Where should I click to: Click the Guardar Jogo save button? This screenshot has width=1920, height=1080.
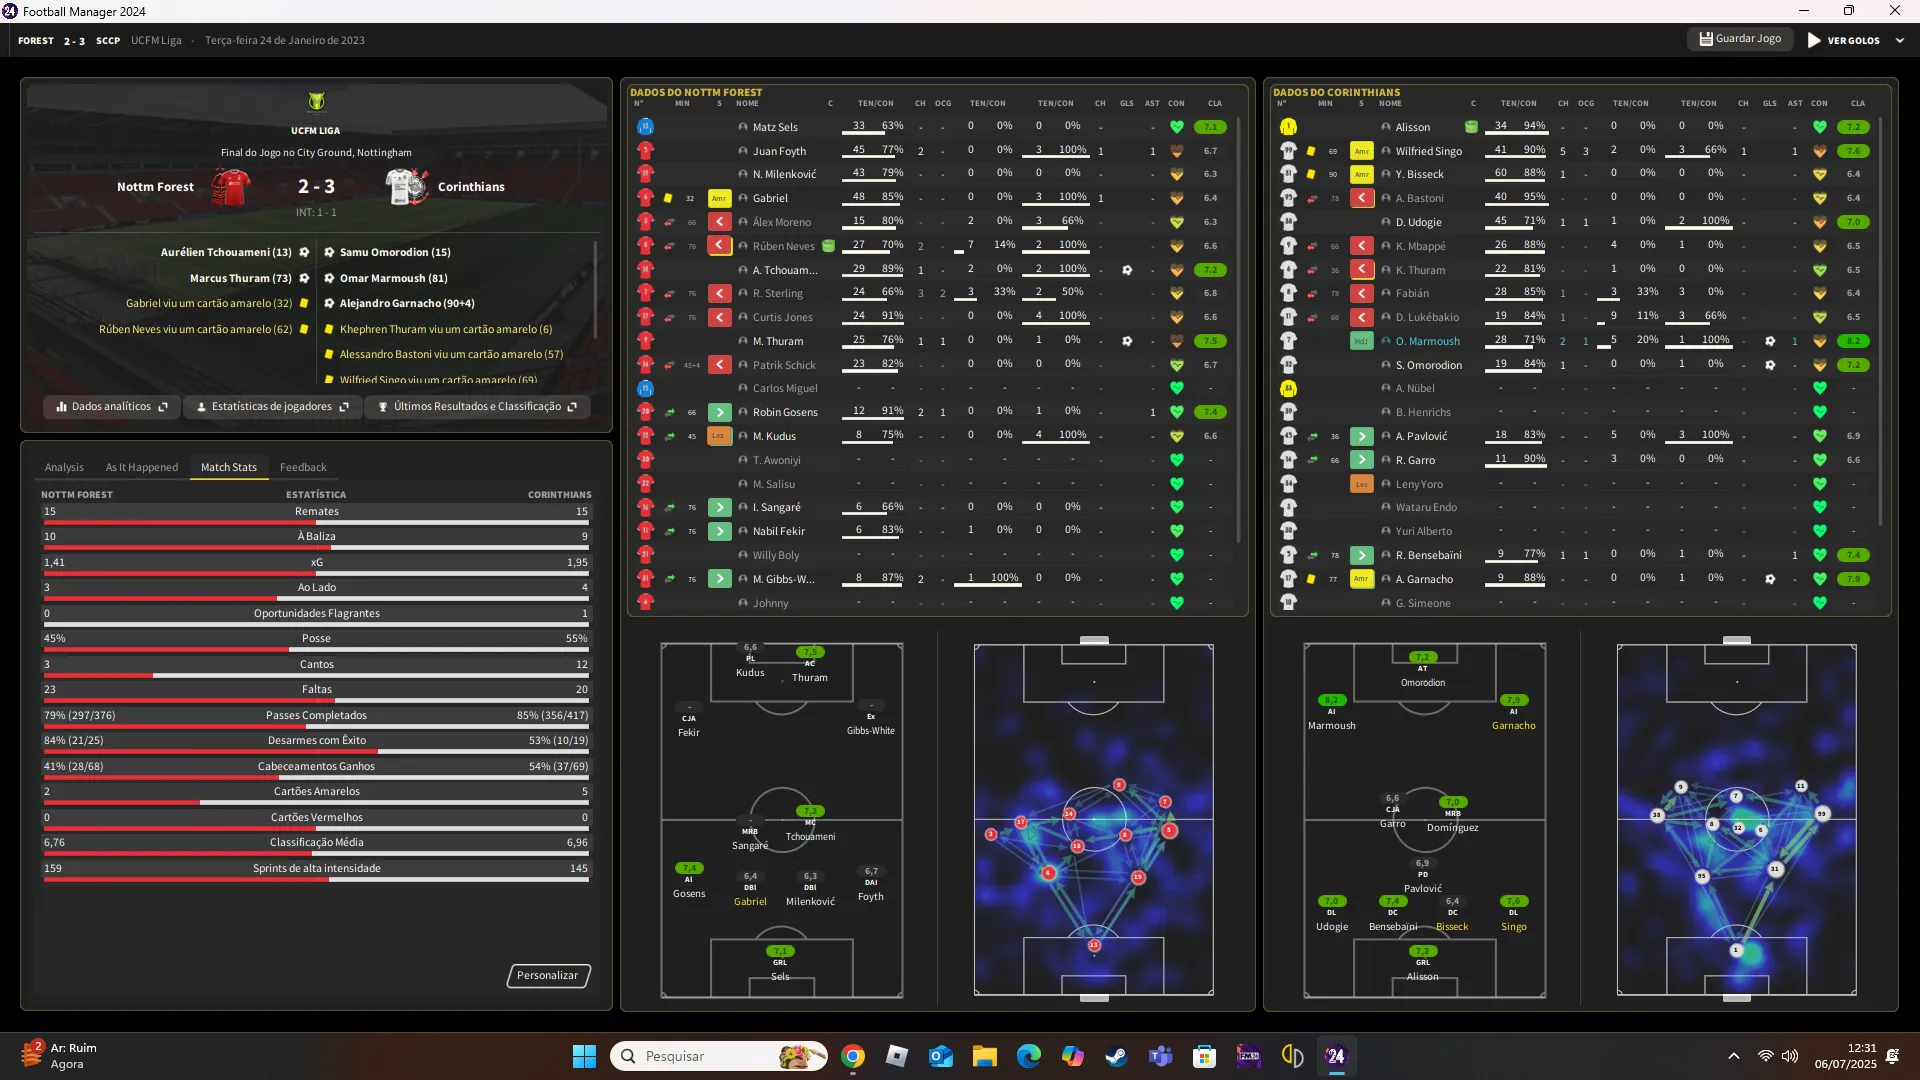pyautogui.click(x=1741, y=39)
